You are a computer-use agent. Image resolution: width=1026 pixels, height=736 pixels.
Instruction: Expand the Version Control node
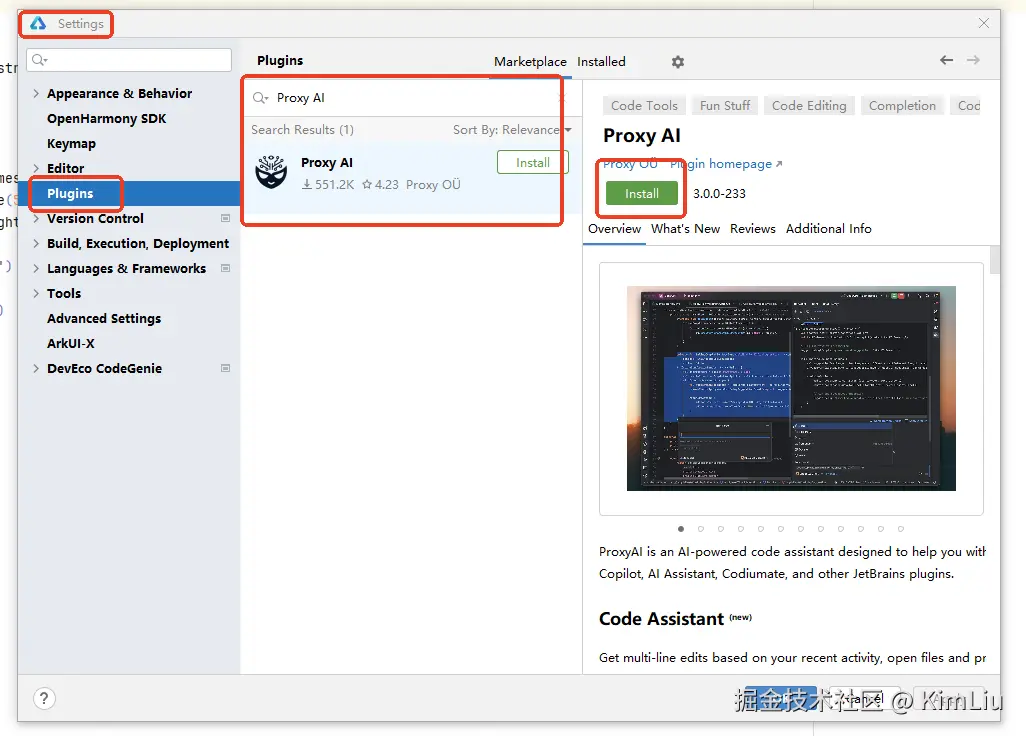click(x=36, y=219)
